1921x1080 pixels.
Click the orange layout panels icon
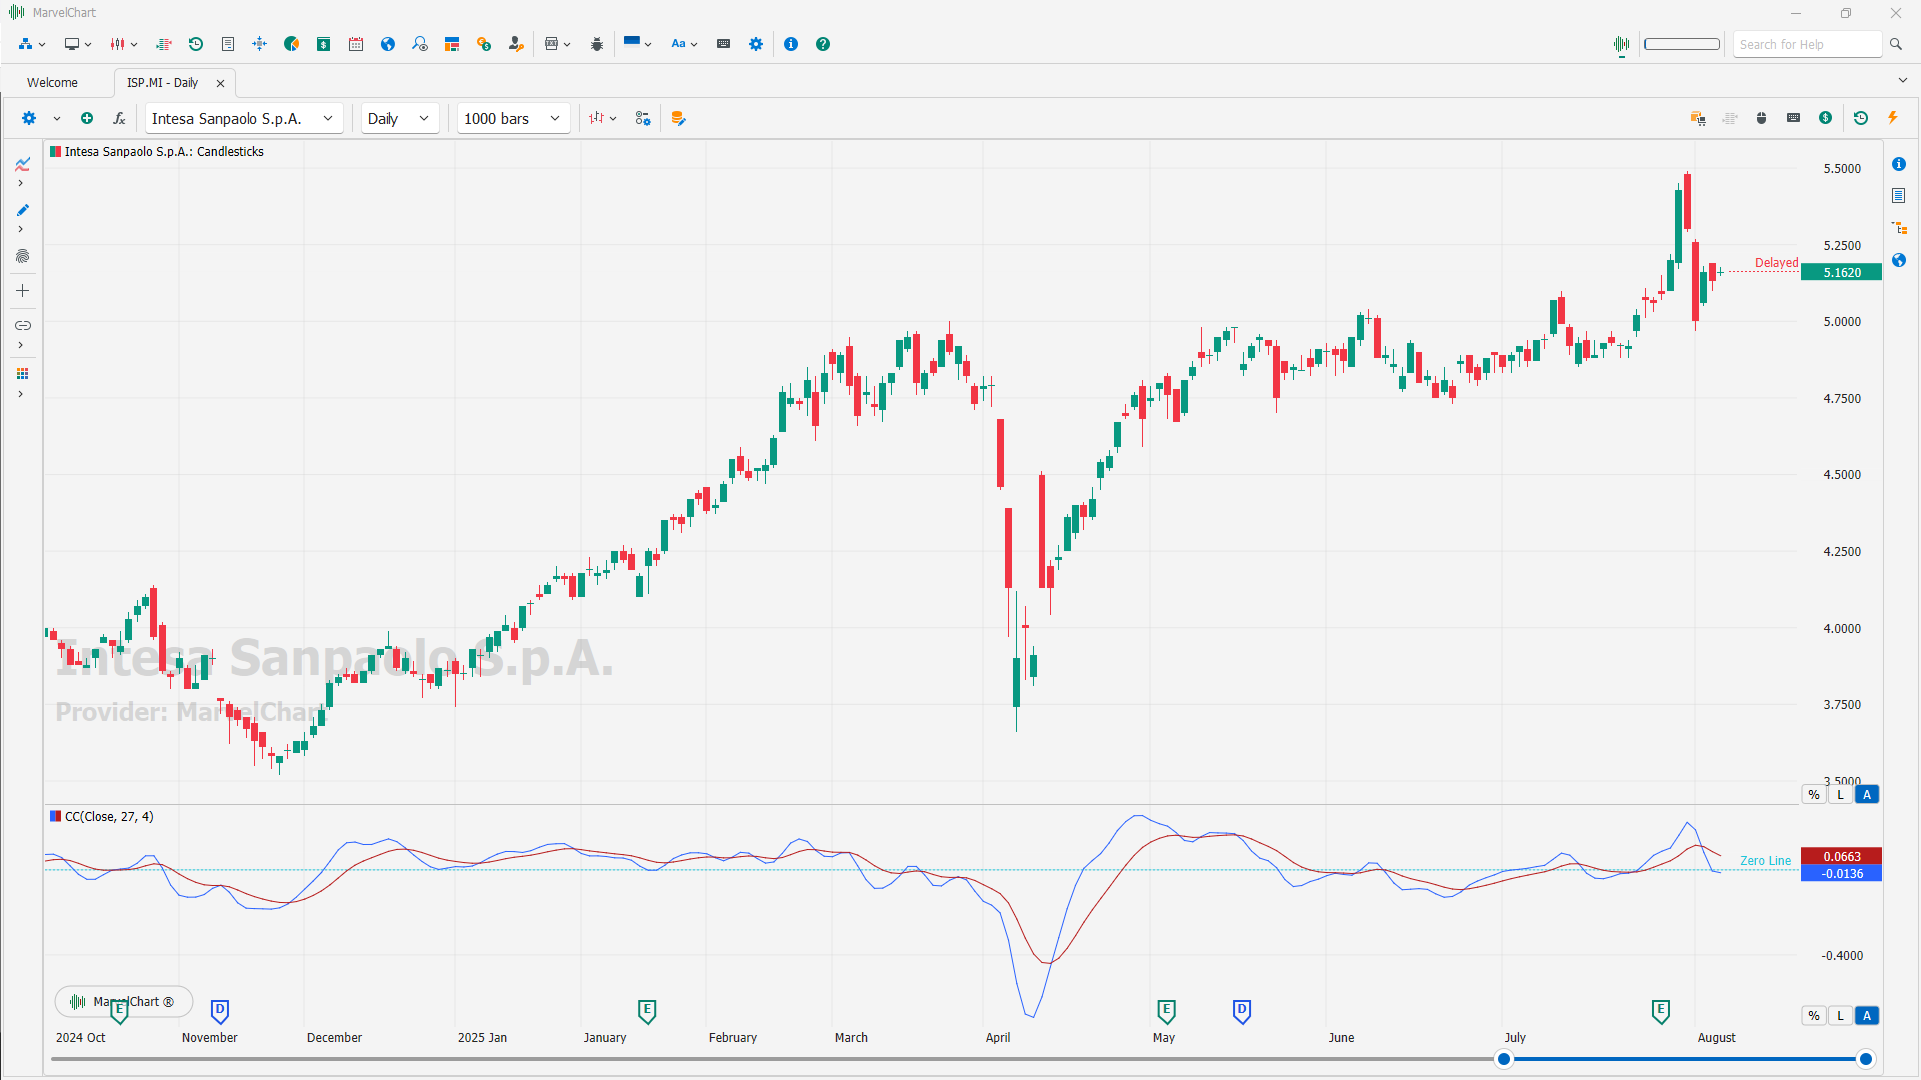coord(452,44)
